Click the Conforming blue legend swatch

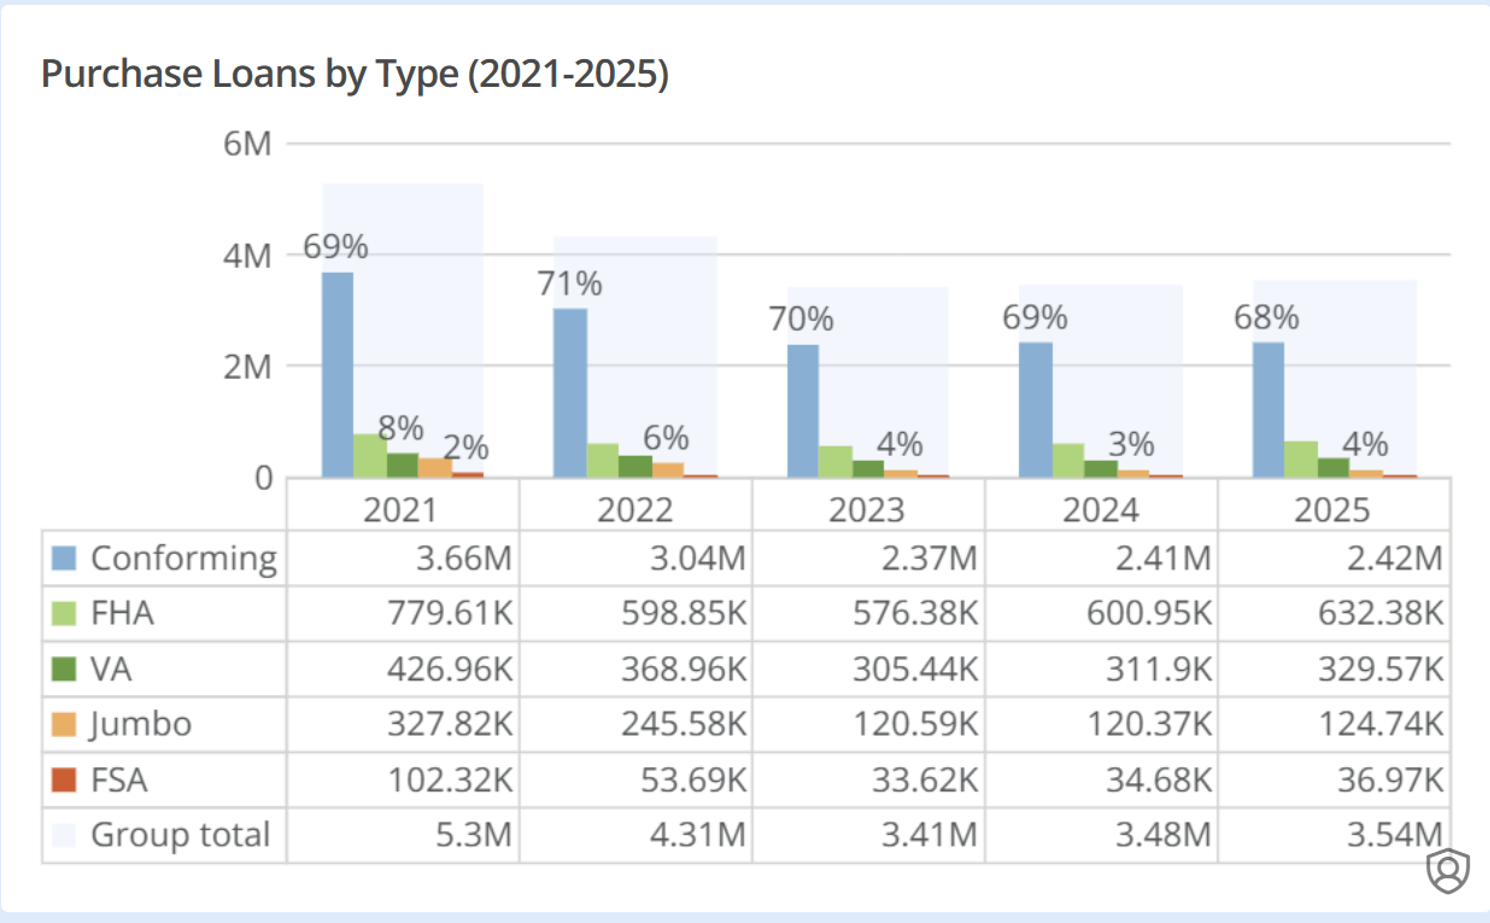point(64,558)
